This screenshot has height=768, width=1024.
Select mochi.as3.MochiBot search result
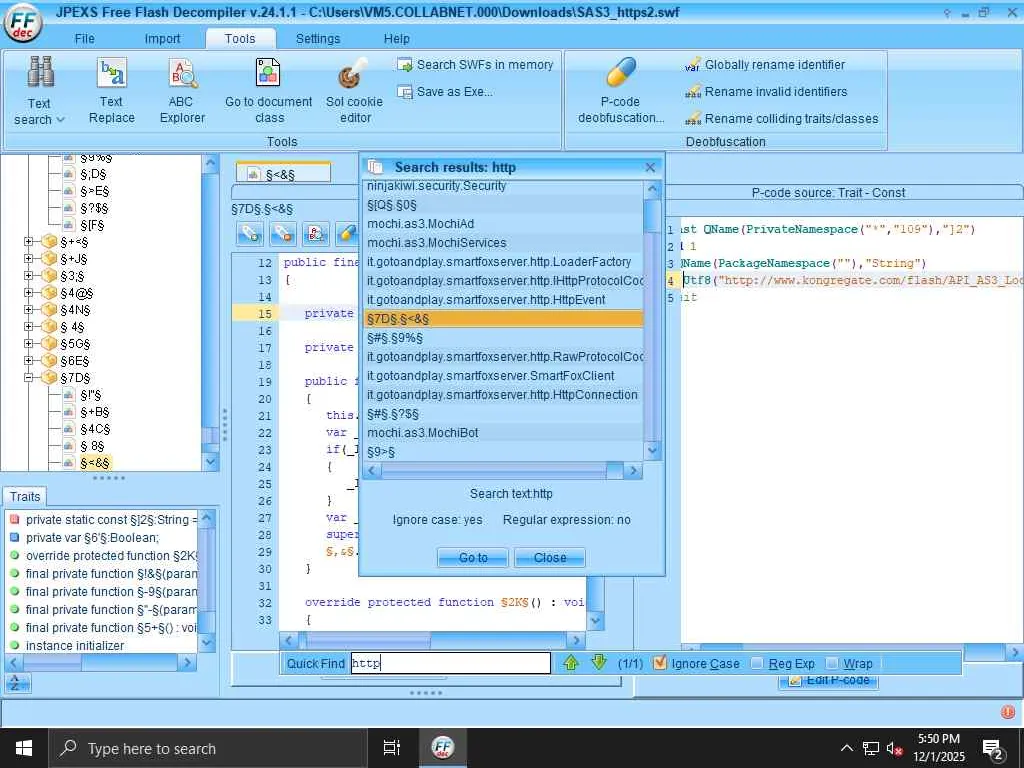(x=504, y=432)
